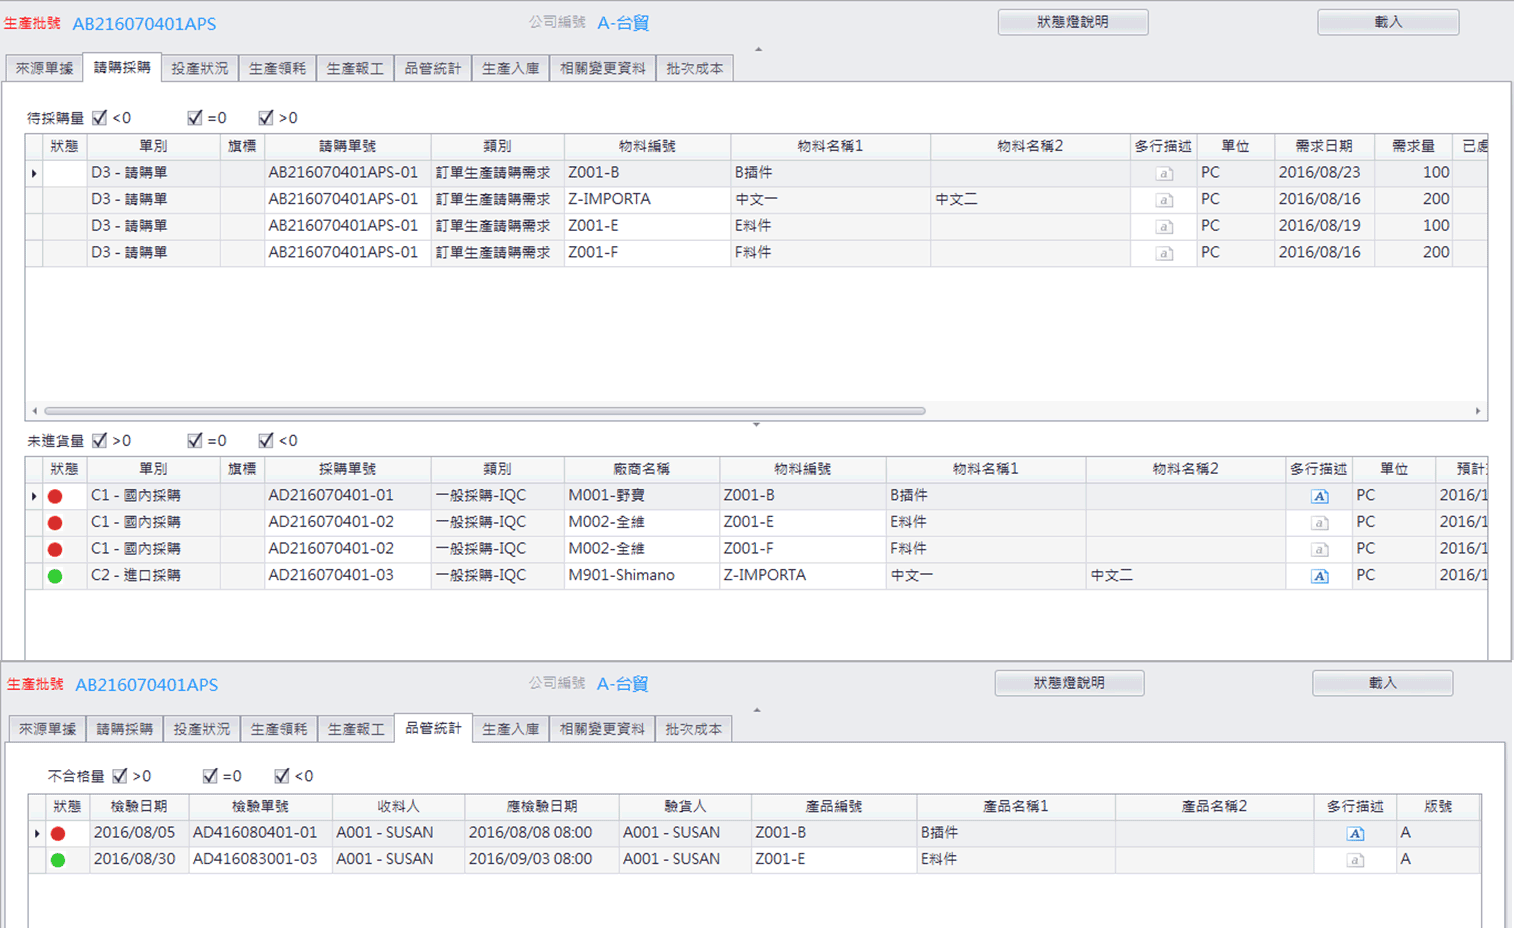
Task: Open multi-line description icon in Z001-E requisition row
Action: 1164,227
